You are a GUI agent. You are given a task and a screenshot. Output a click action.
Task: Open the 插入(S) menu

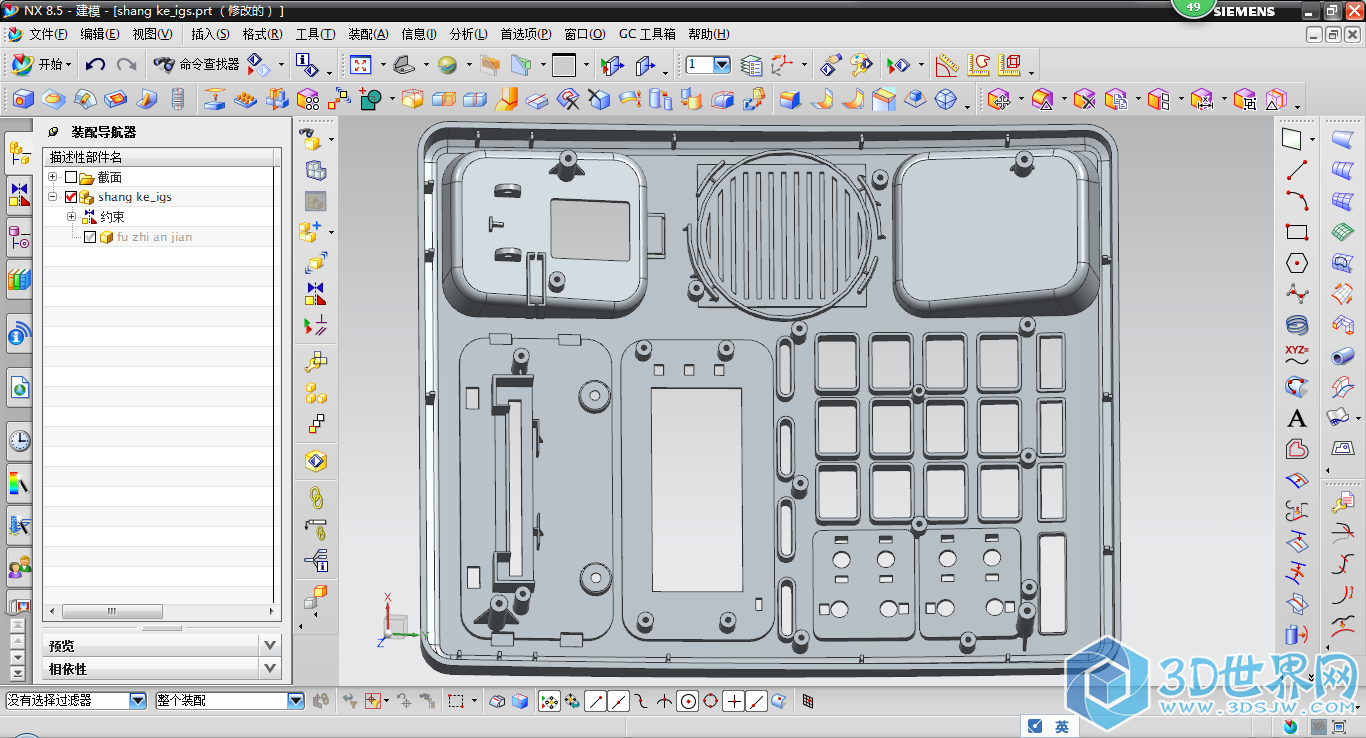pos(209,34)
